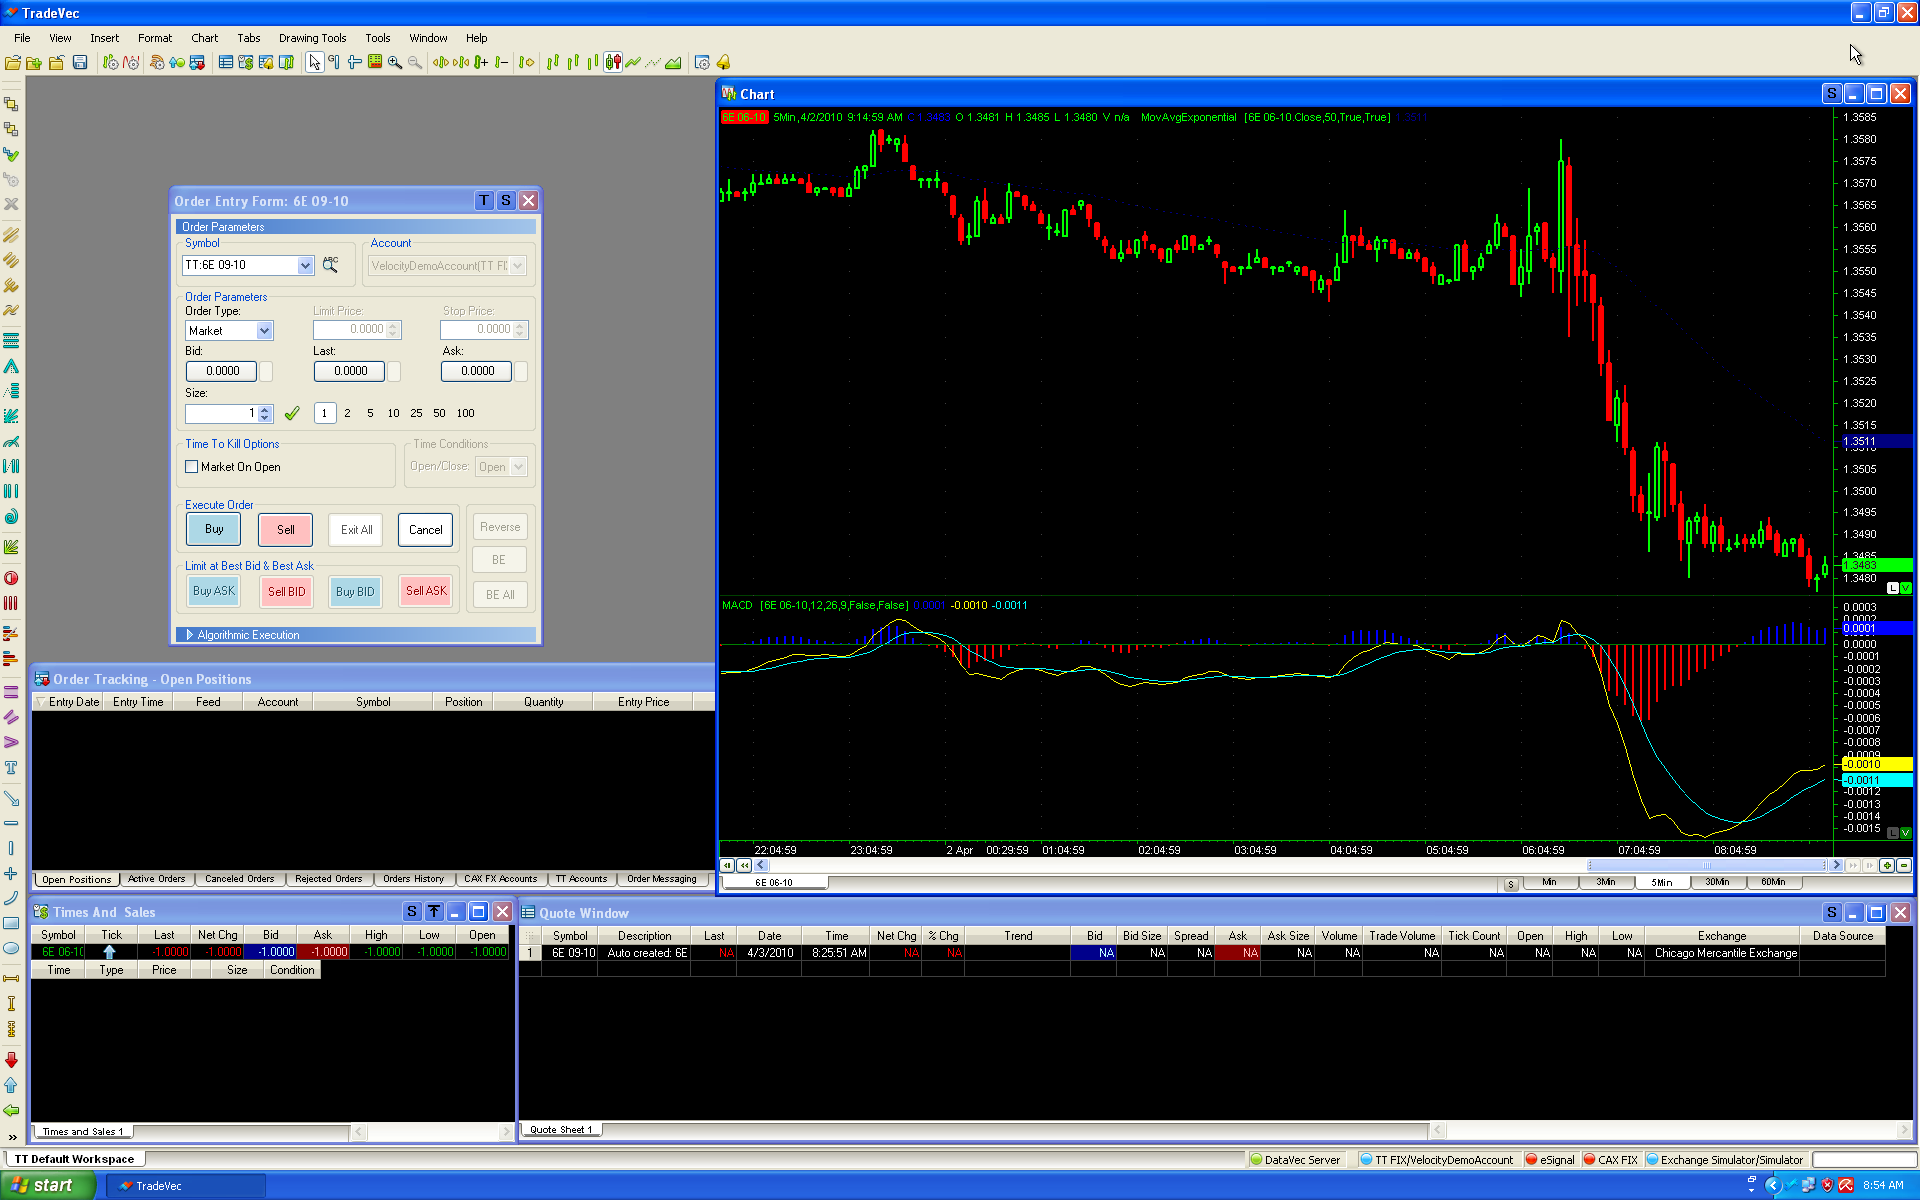Viewport: 1920px width, 1200px height.
Task: Click the Buy button
Action: (x=214, y=529)
